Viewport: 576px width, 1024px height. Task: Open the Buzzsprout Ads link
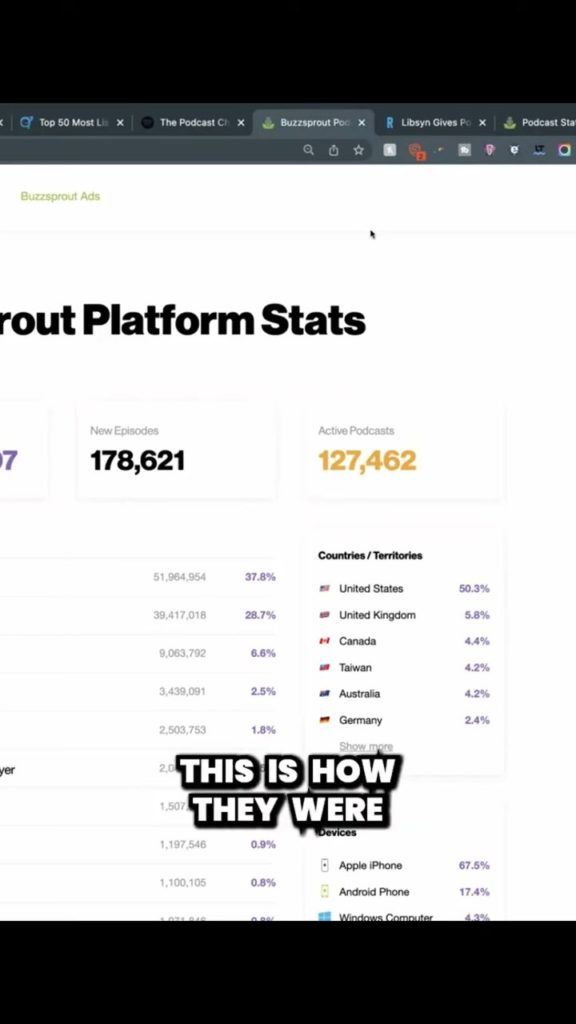60,196
